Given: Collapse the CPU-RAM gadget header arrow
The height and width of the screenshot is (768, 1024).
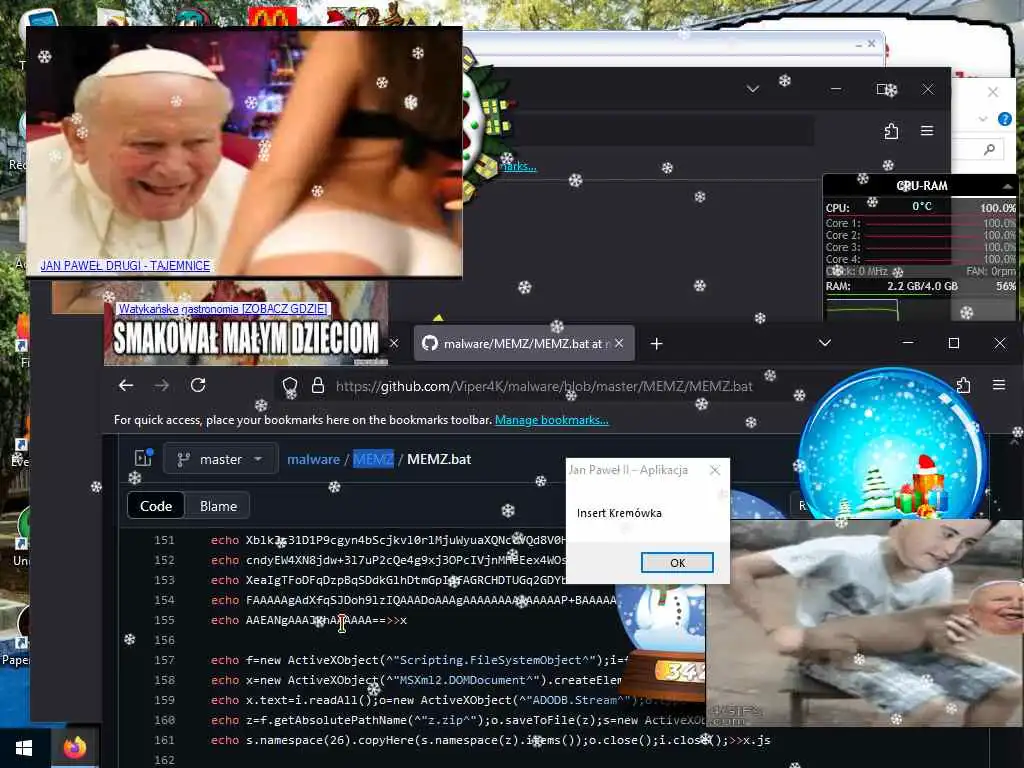Looking at the screenshot, I should (1008, 186).
